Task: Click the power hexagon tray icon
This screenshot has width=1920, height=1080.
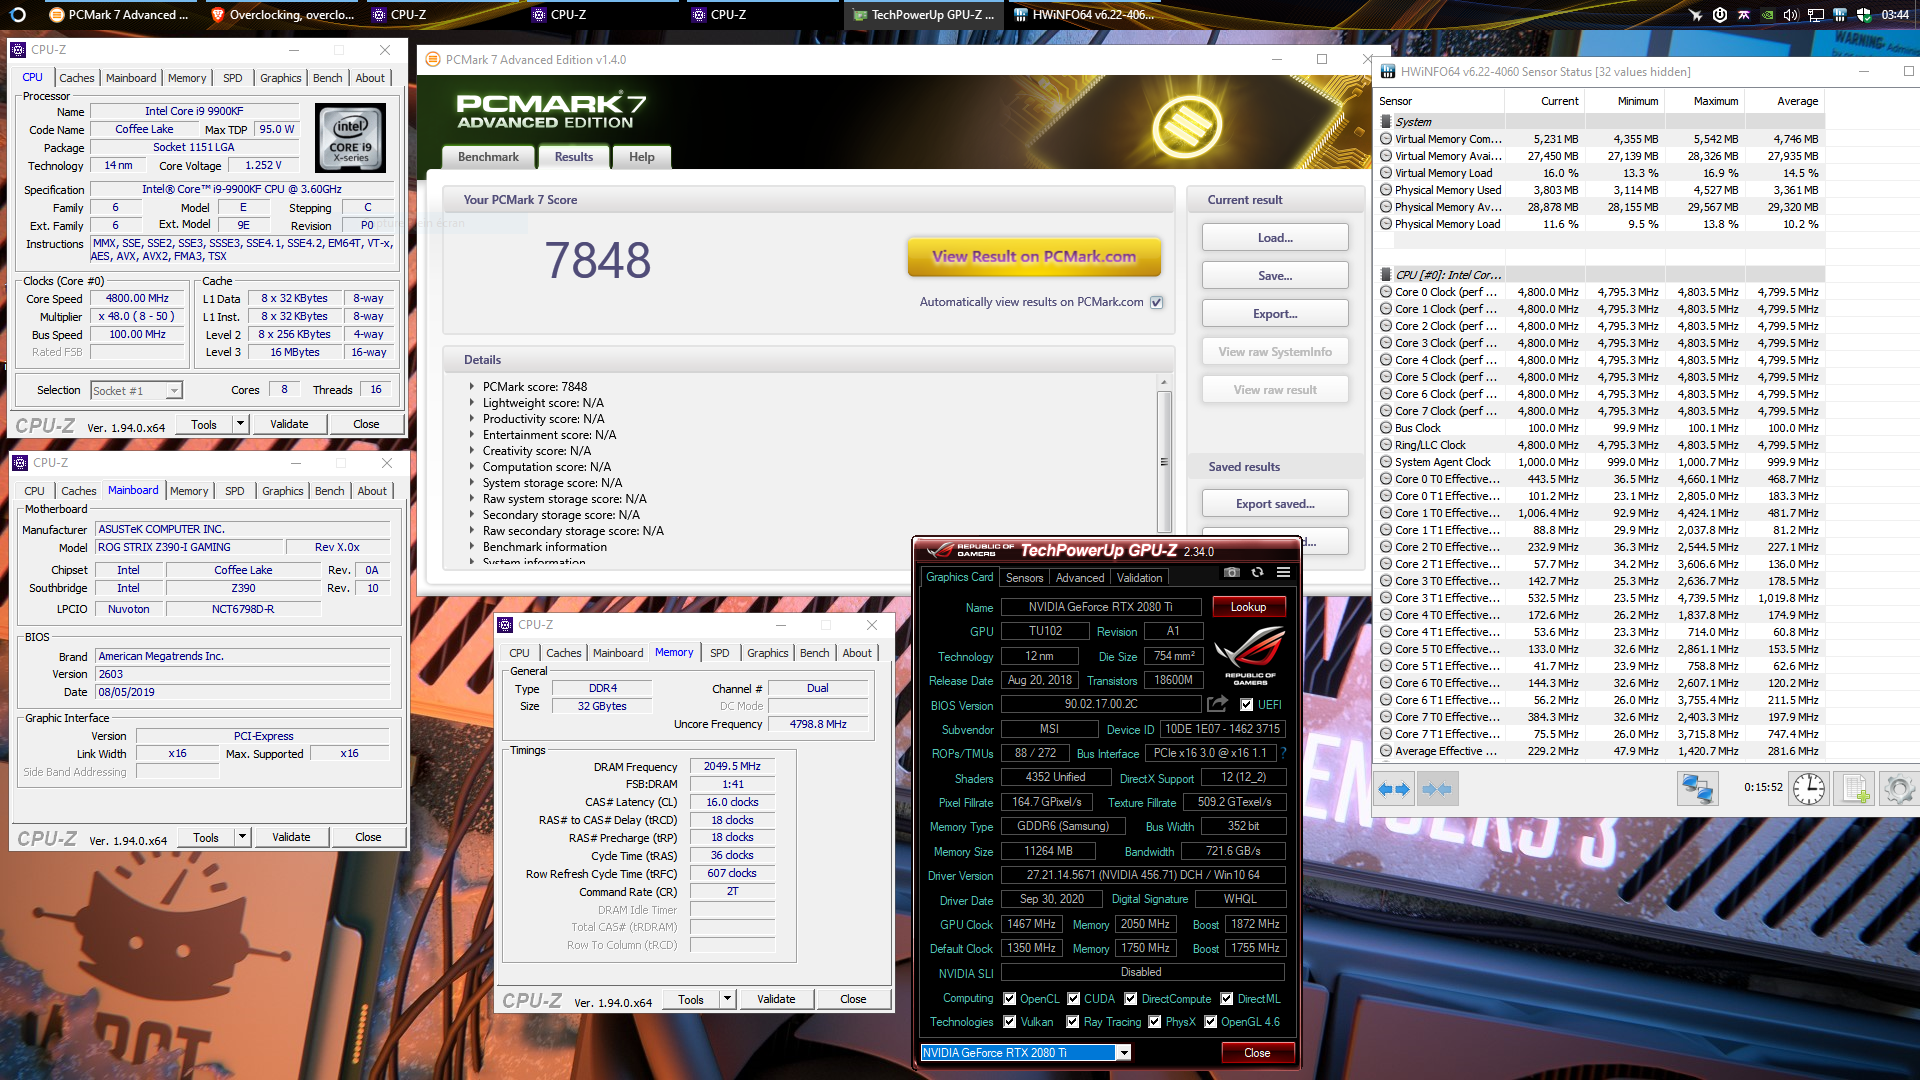Action: (1719, 15)
